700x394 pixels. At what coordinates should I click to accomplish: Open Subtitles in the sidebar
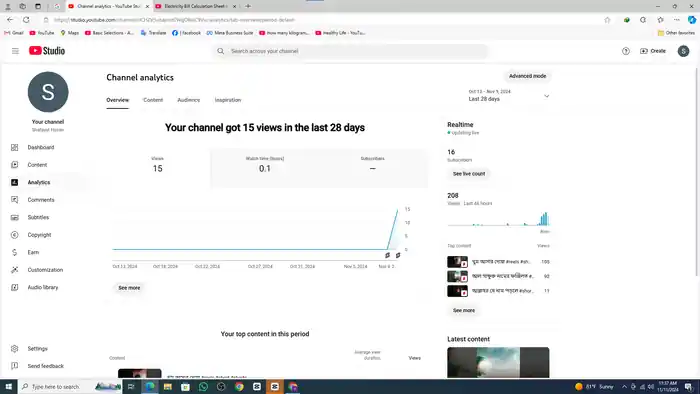point(38,217)
